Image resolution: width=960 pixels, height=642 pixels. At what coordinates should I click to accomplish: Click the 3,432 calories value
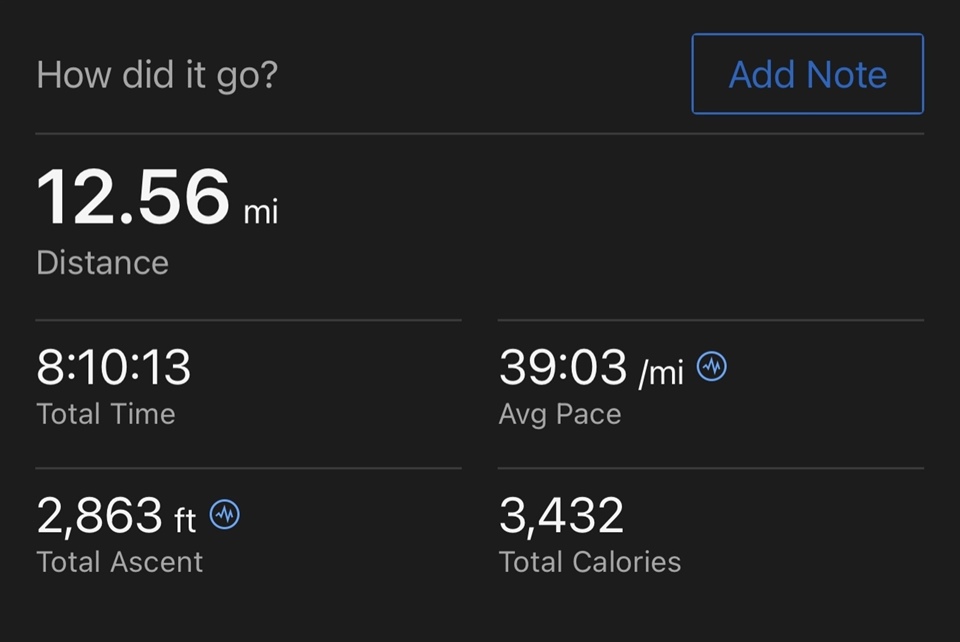[561, 516]
